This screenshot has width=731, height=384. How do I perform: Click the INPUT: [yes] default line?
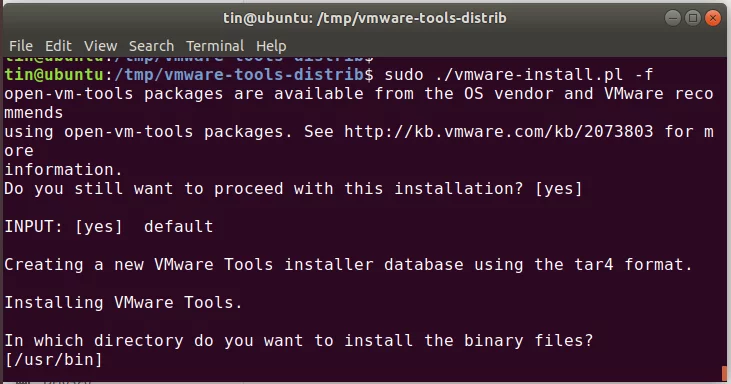pos(109,226)
